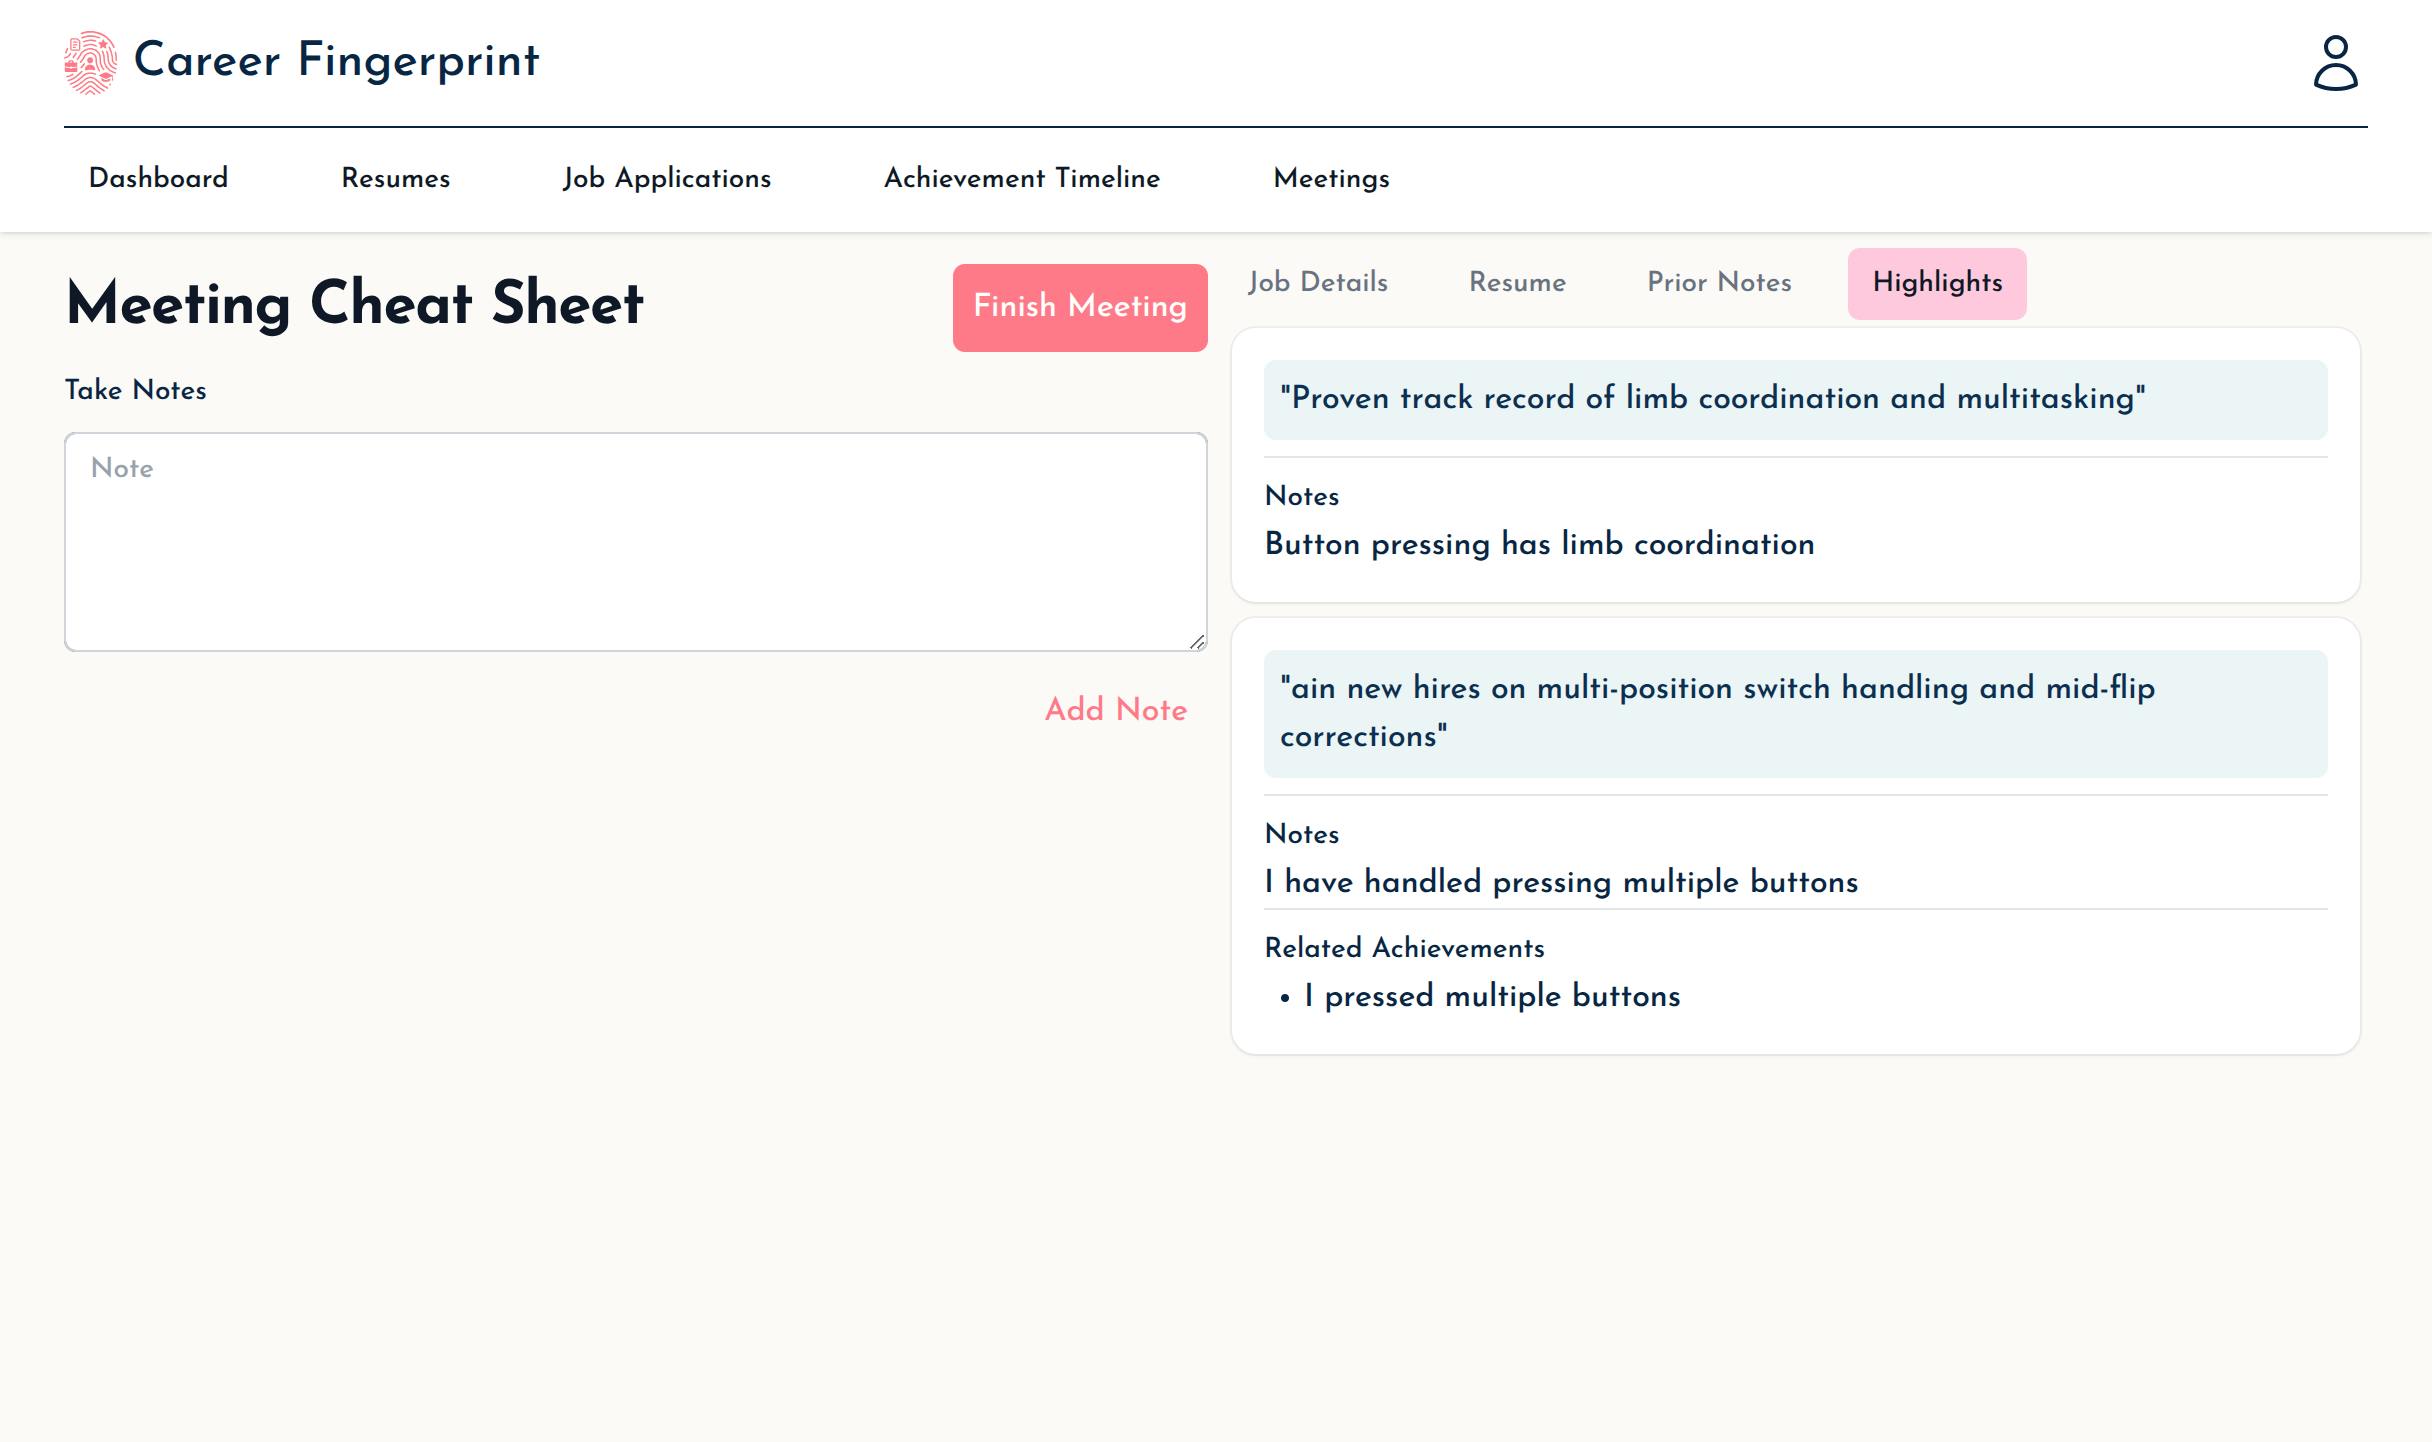The image size is (2432, 1442).
Task: Switch to the Job Details tab
Action: [x=1317, y=282]
